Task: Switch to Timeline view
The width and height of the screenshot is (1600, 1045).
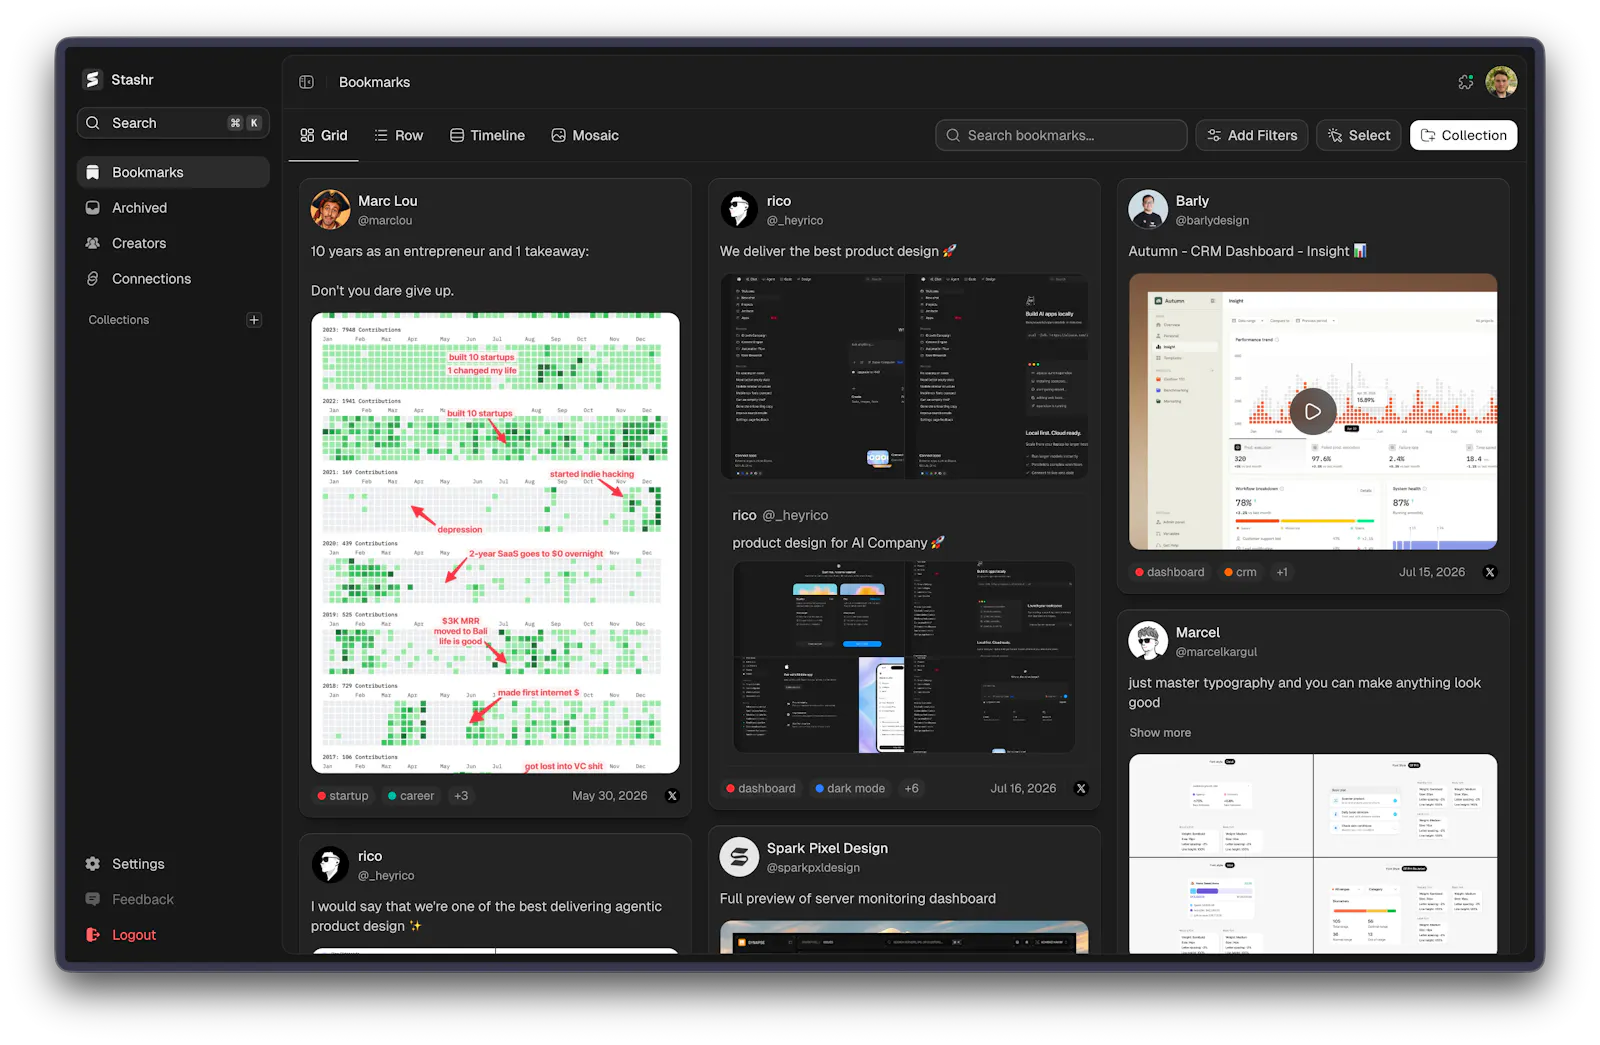Action: 487,135
